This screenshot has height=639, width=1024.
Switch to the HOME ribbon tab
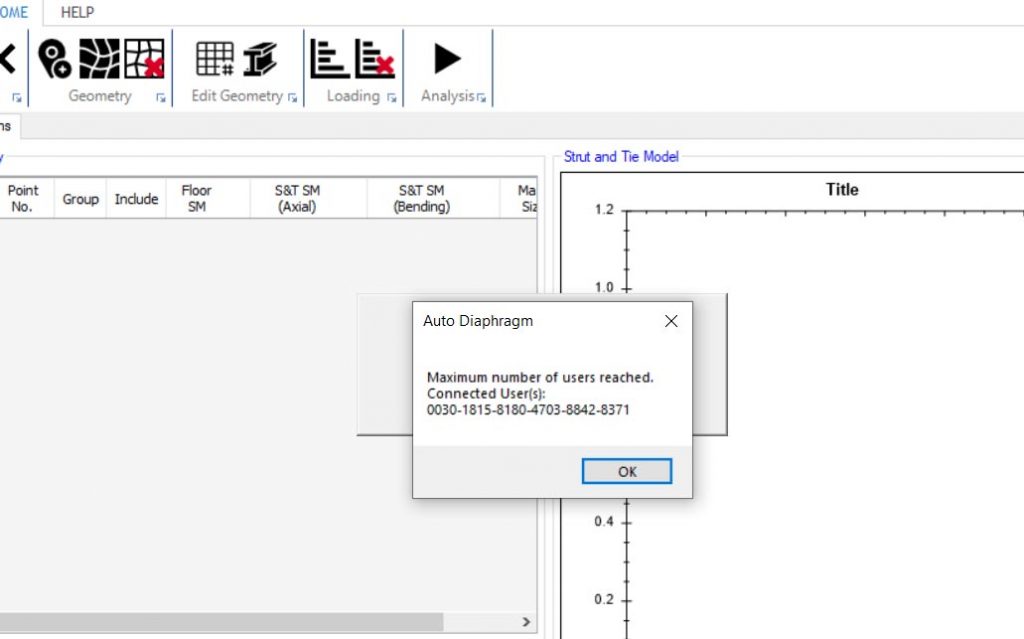coord(14,12)
